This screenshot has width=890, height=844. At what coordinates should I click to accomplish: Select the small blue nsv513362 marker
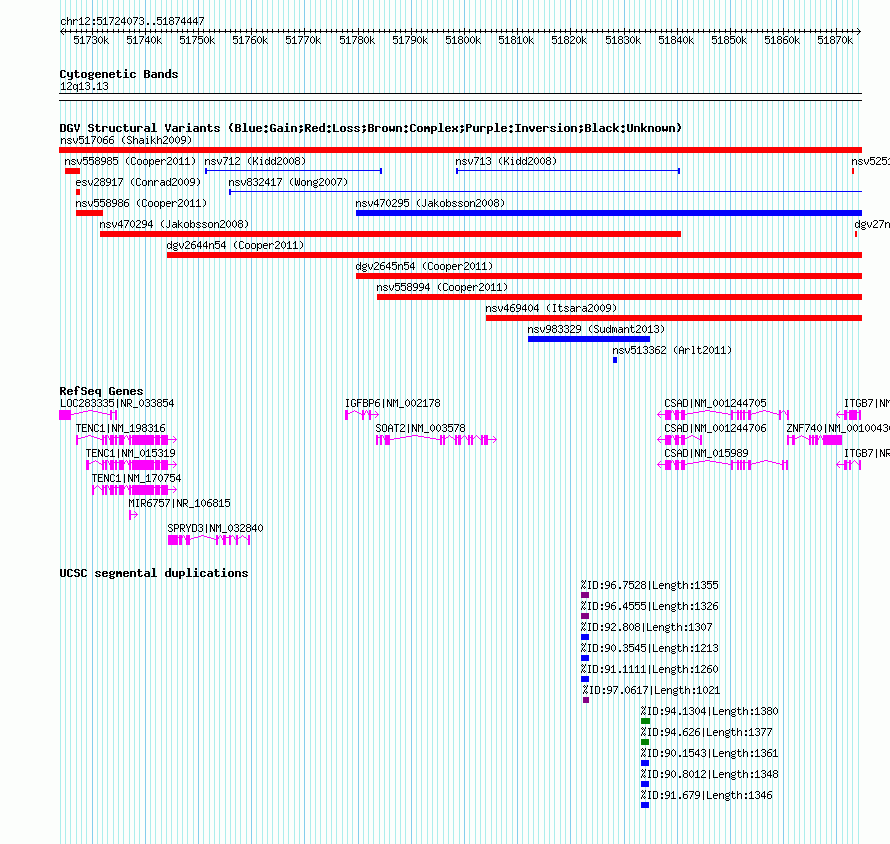click(615, 360)
